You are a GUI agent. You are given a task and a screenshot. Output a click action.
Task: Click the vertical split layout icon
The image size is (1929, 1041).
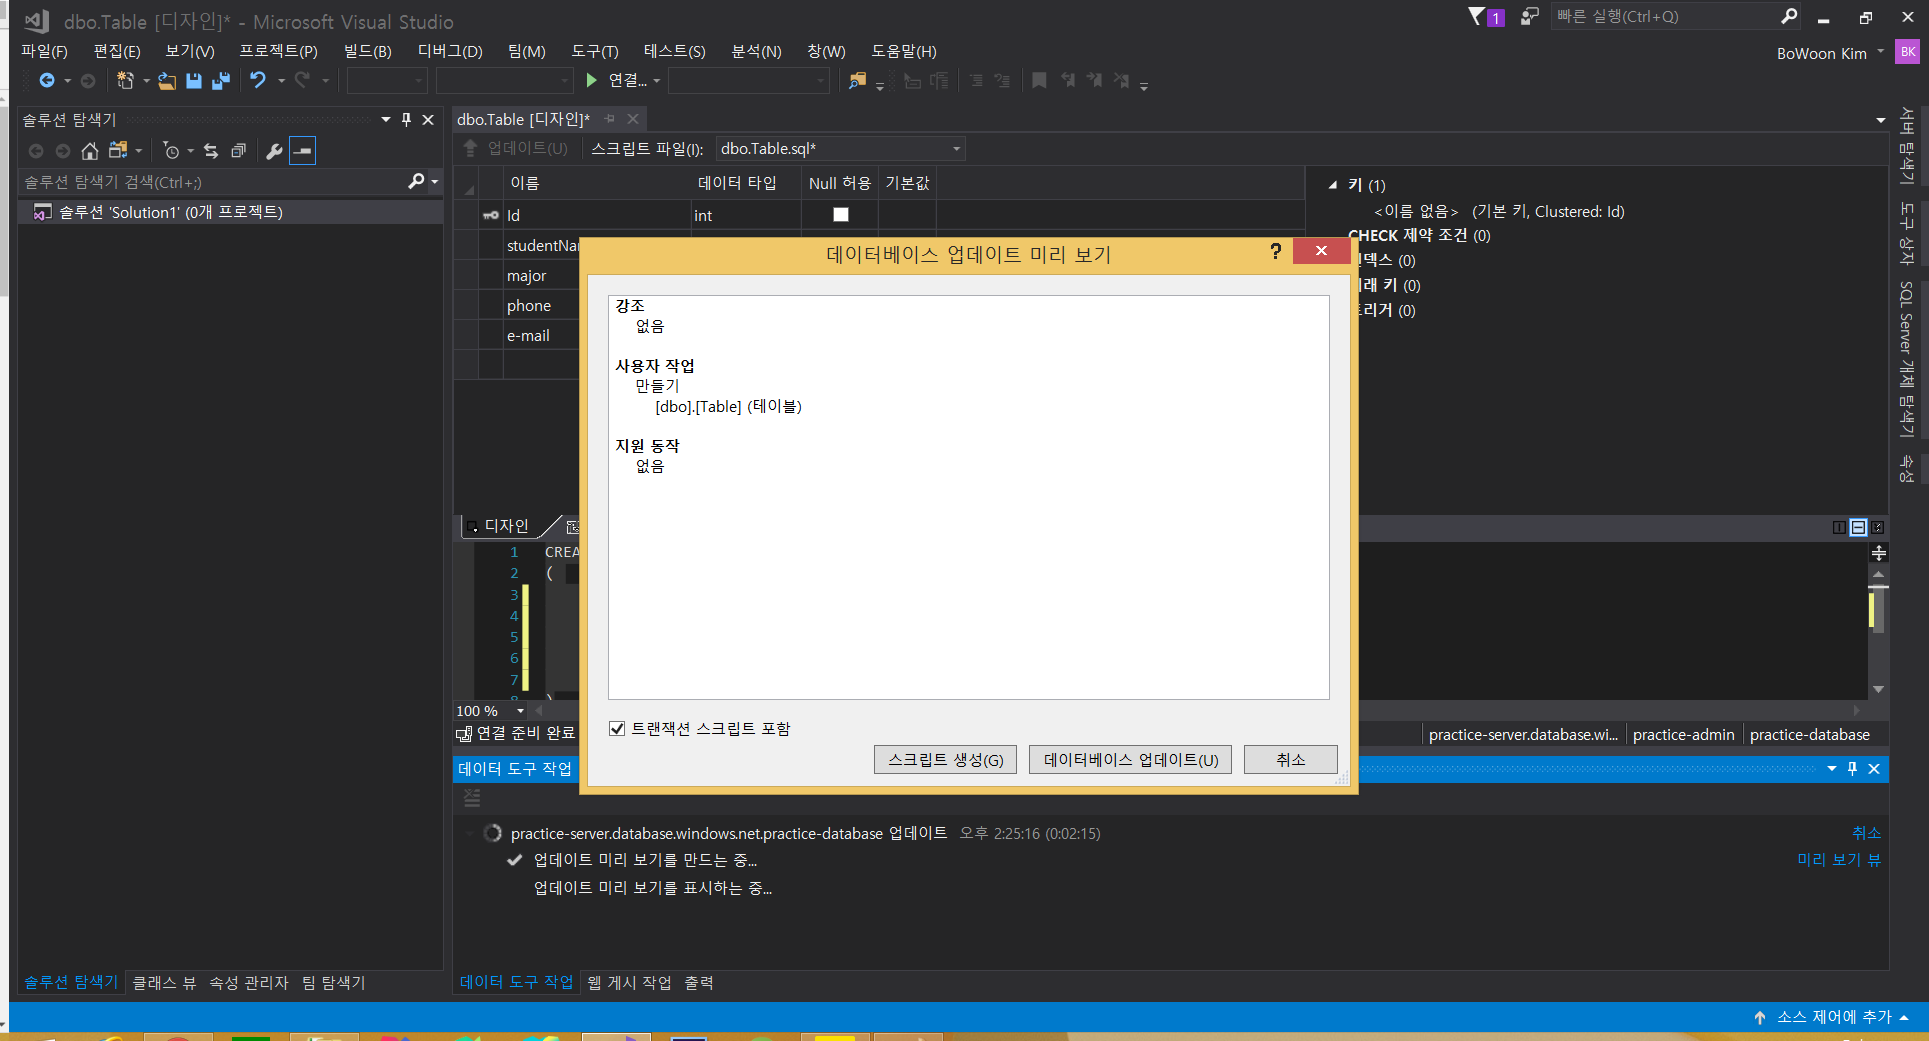(x=1839, y=527)
